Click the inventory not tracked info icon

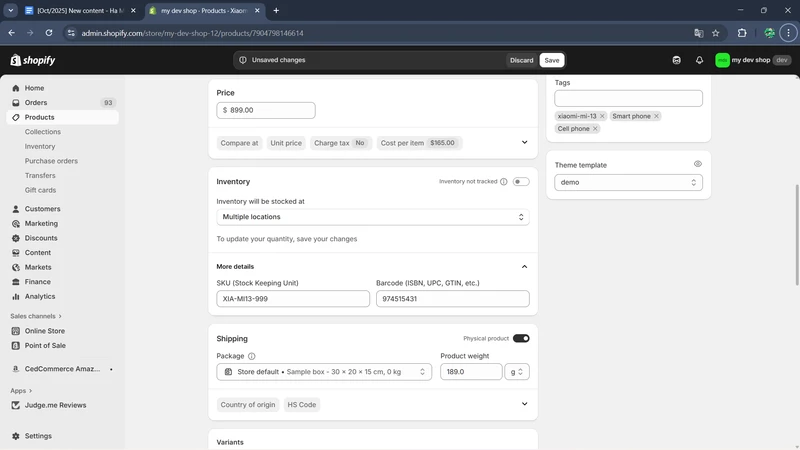click(x=503, y=182)
